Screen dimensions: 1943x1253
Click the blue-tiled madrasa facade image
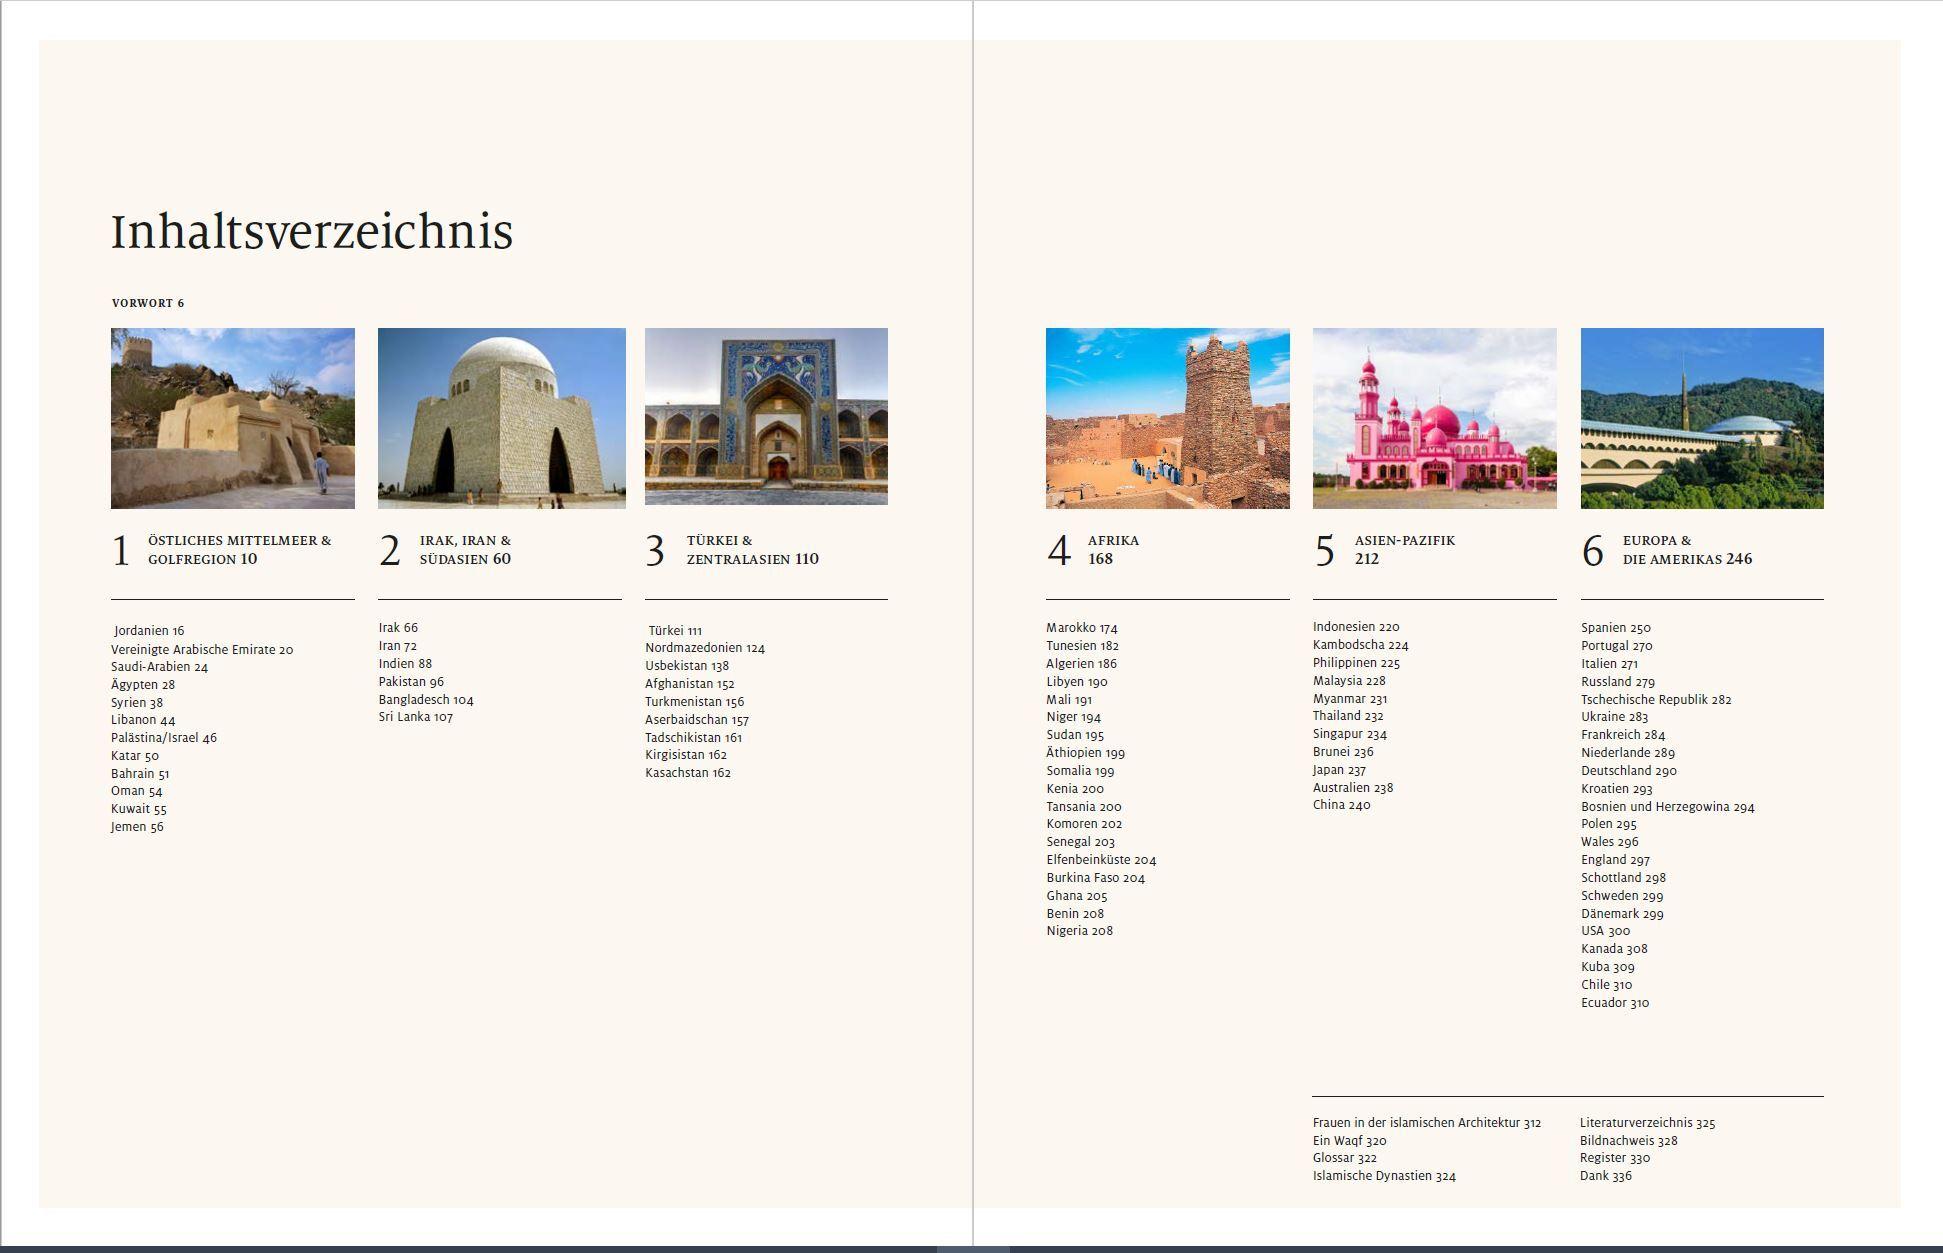766,416
